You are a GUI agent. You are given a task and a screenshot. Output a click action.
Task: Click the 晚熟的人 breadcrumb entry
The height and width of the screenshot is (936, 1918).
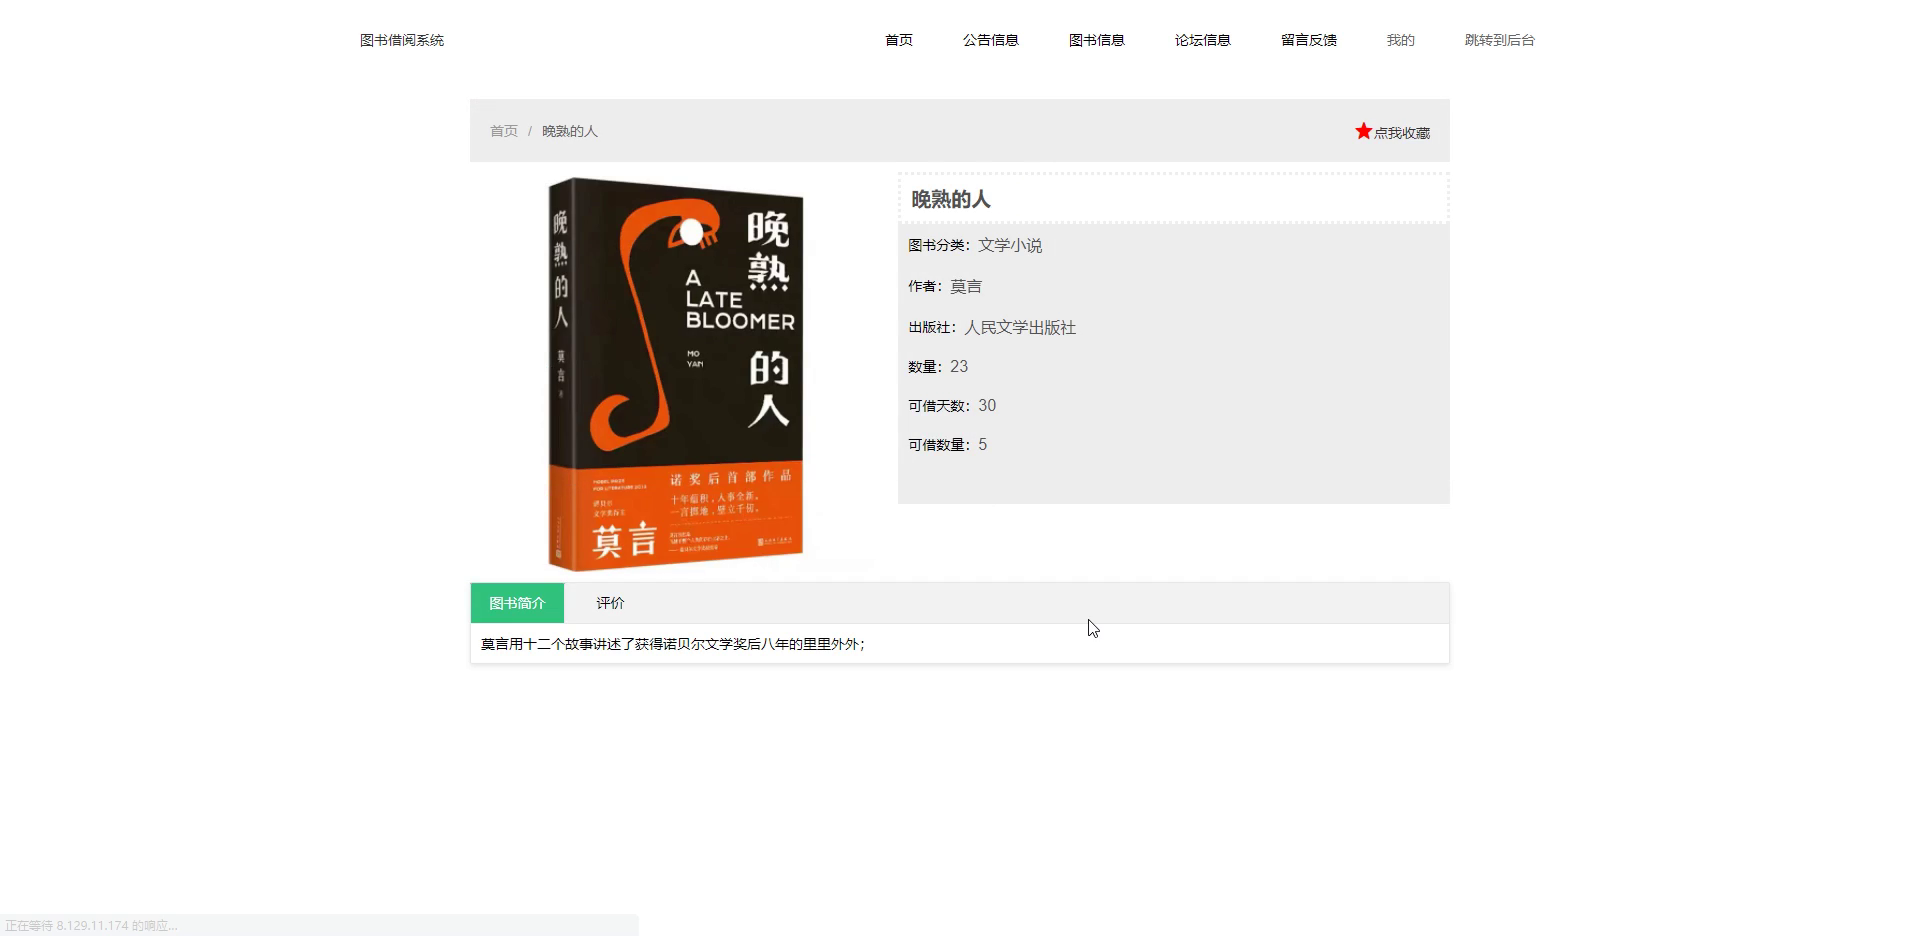pyautogui.click(x=570, y=131)
